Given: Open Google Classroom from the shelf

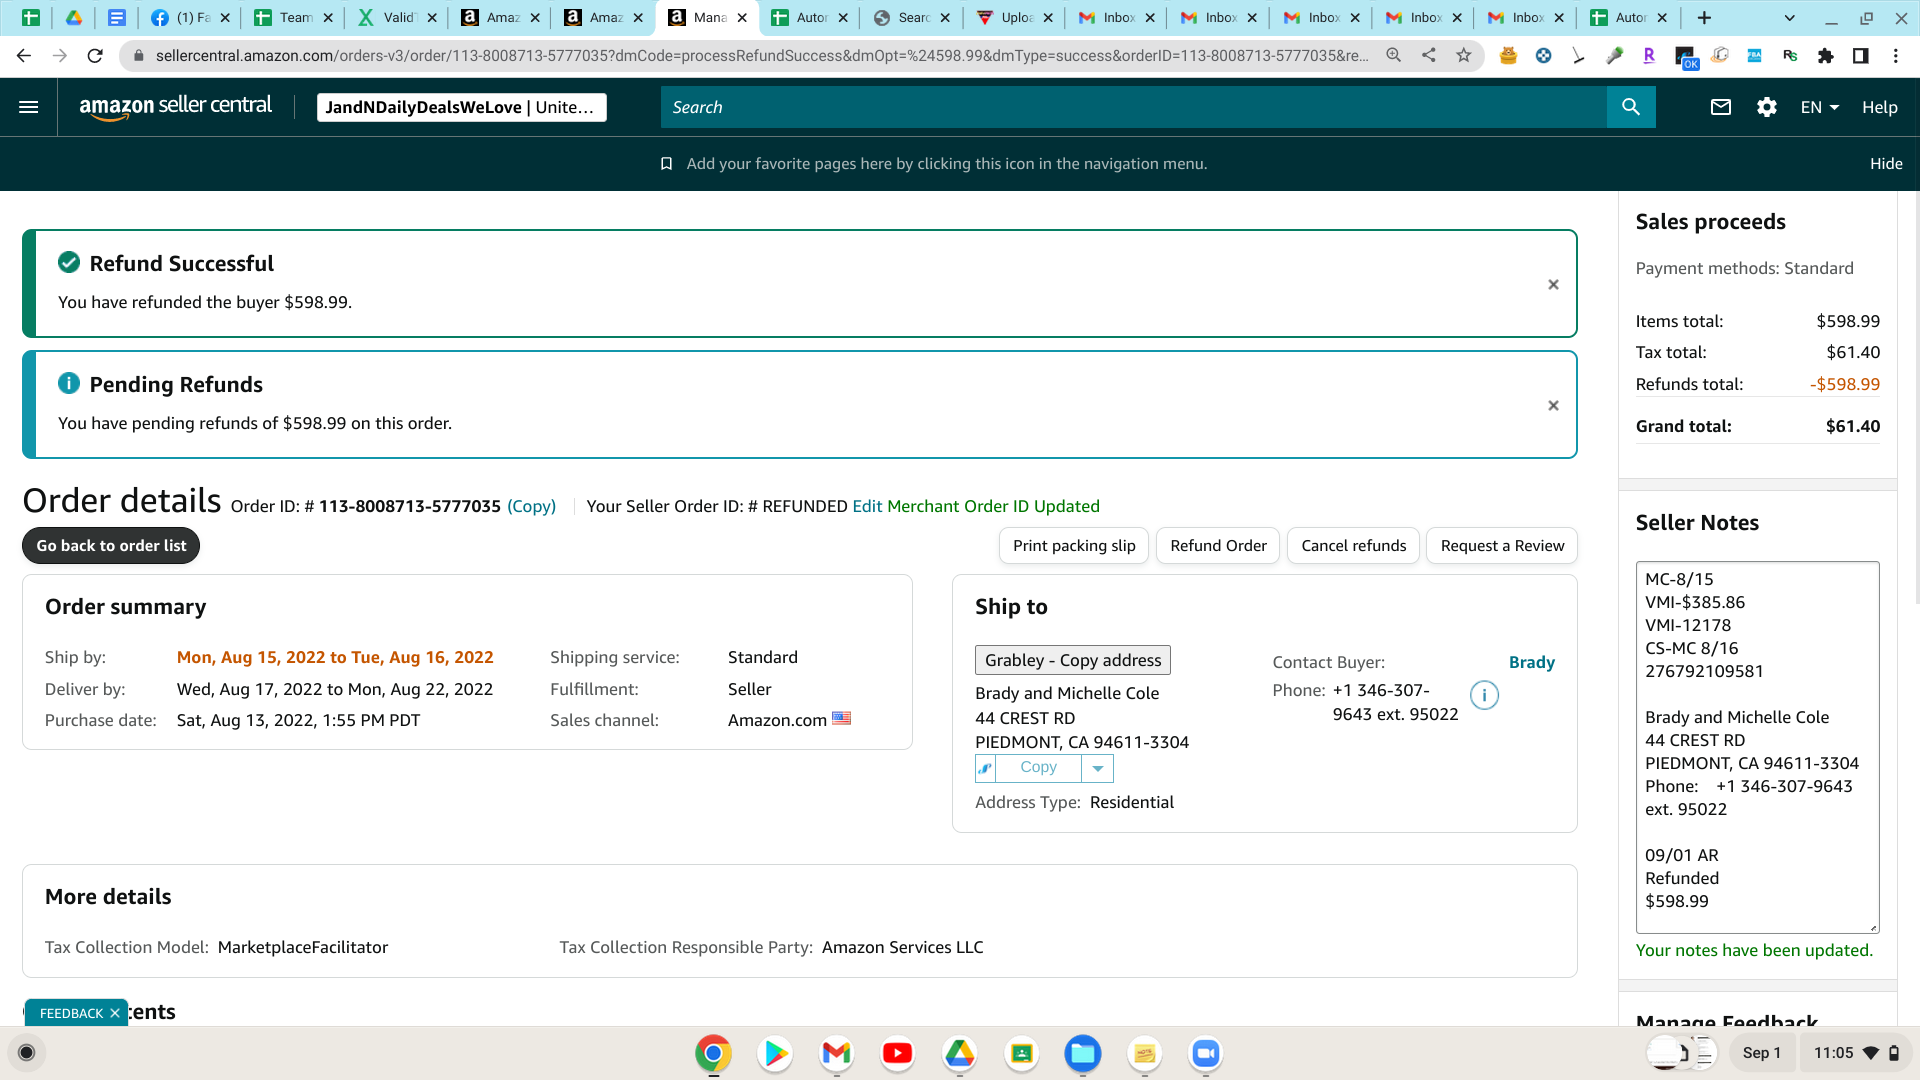Looking at the screenshot, I should point(1021,1053).
